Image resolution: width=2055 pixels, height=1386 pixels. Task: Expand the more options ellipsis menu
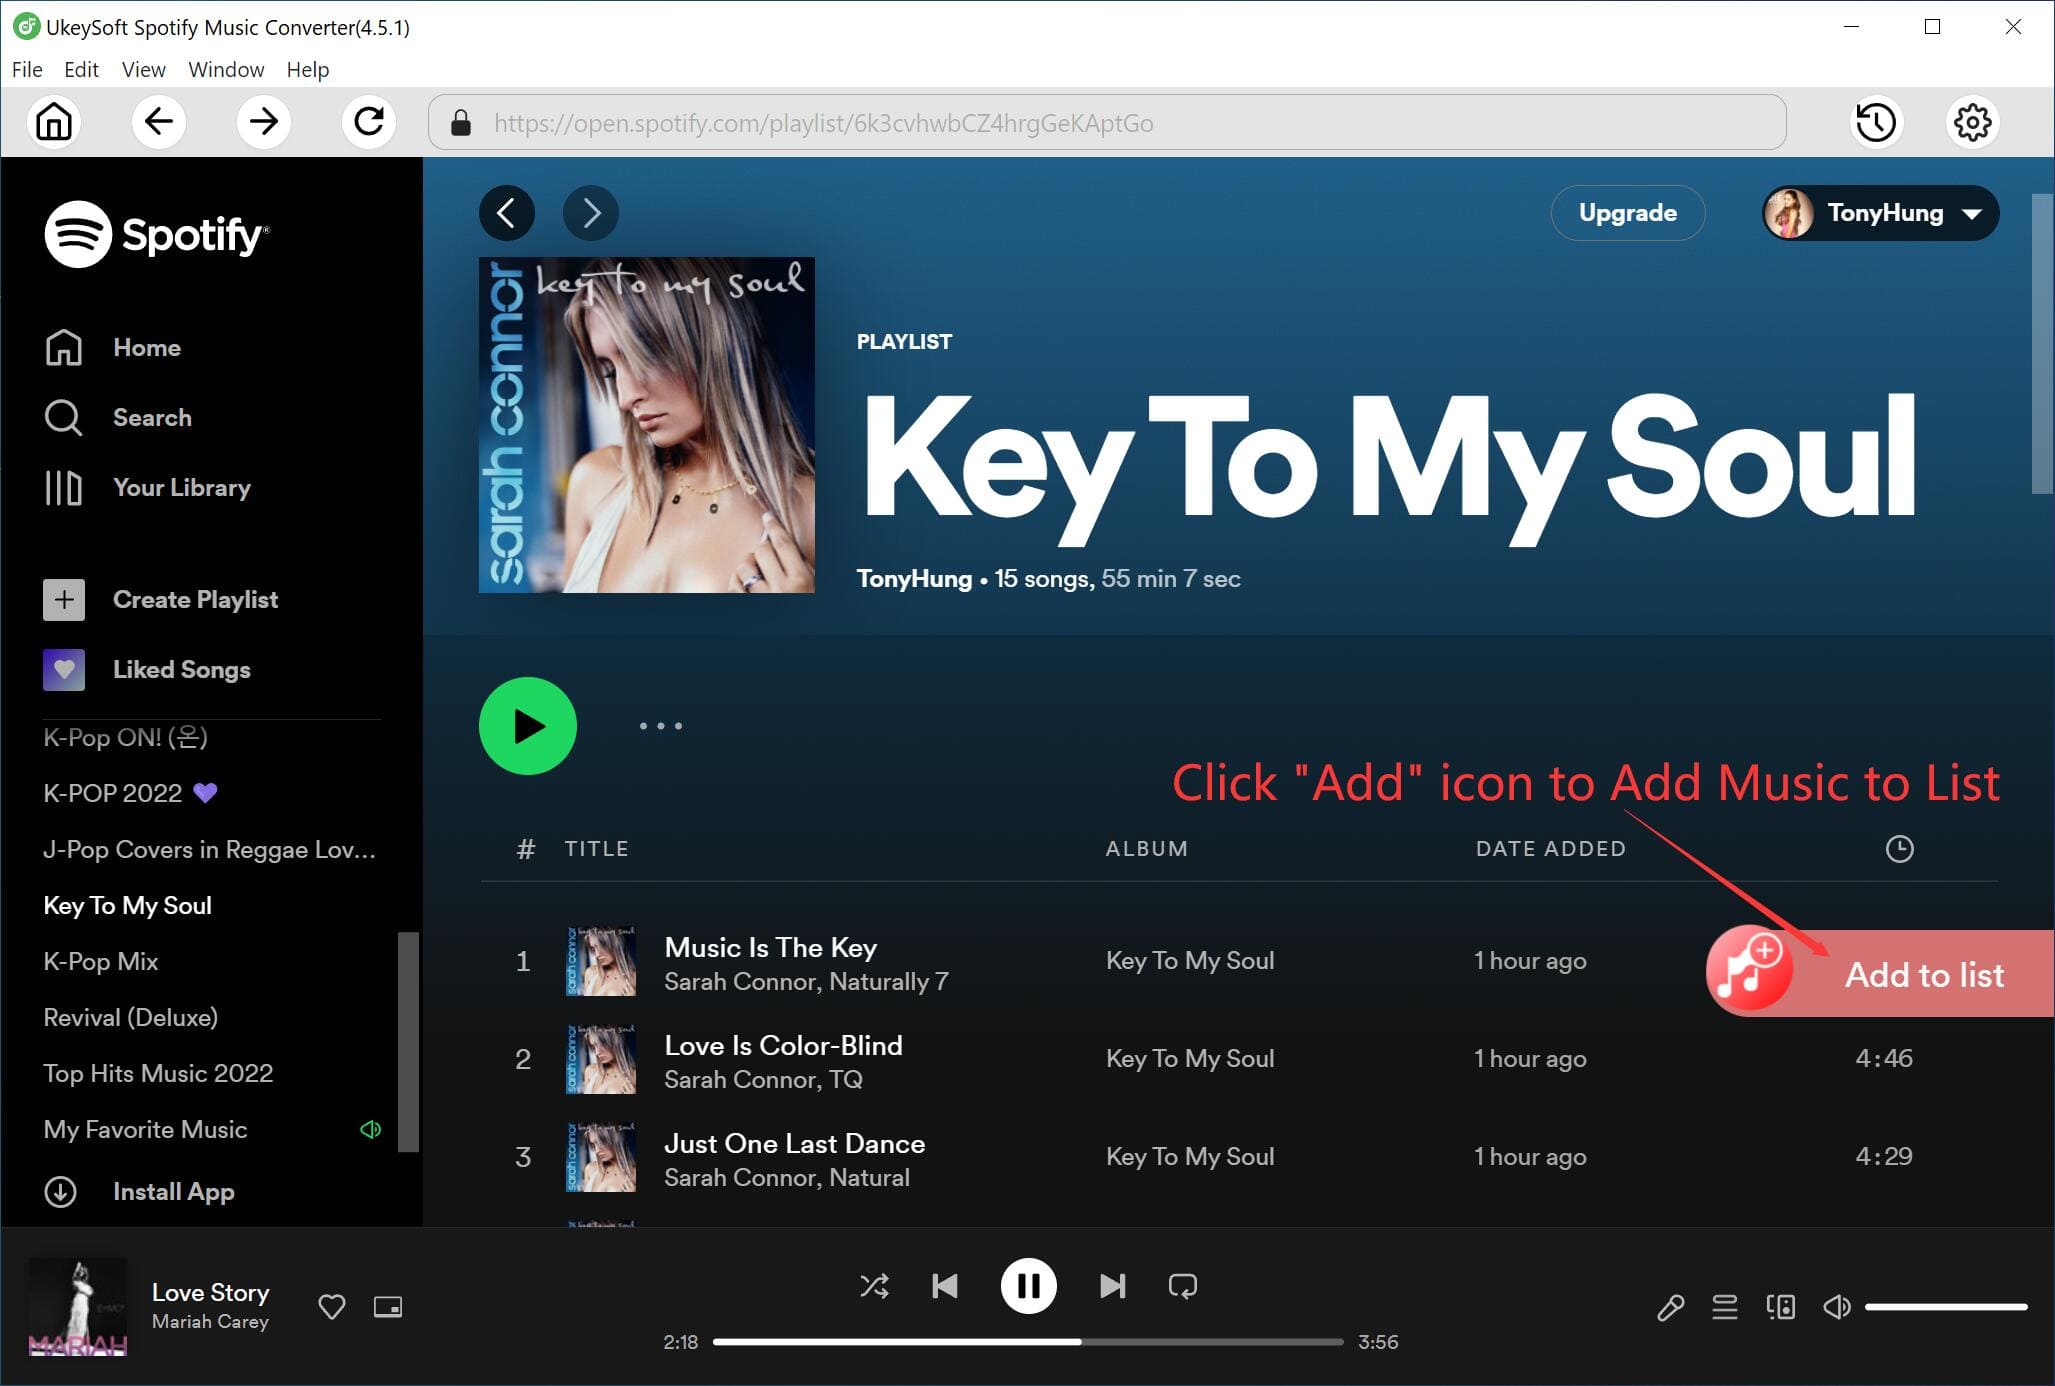(660, 727)
